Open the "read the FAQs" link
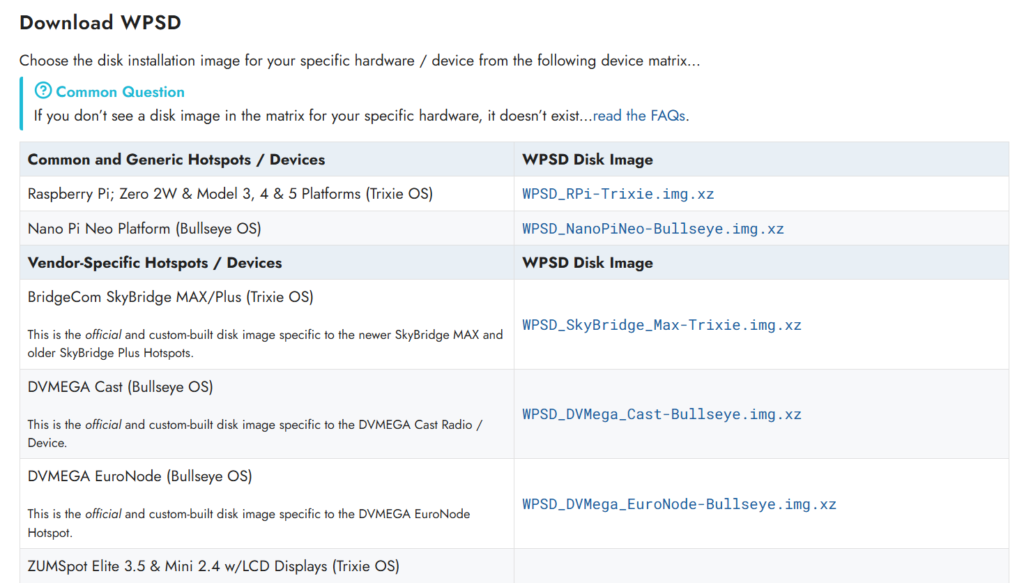The width and height of the screenshot is (1024, 583). point(639,115)
